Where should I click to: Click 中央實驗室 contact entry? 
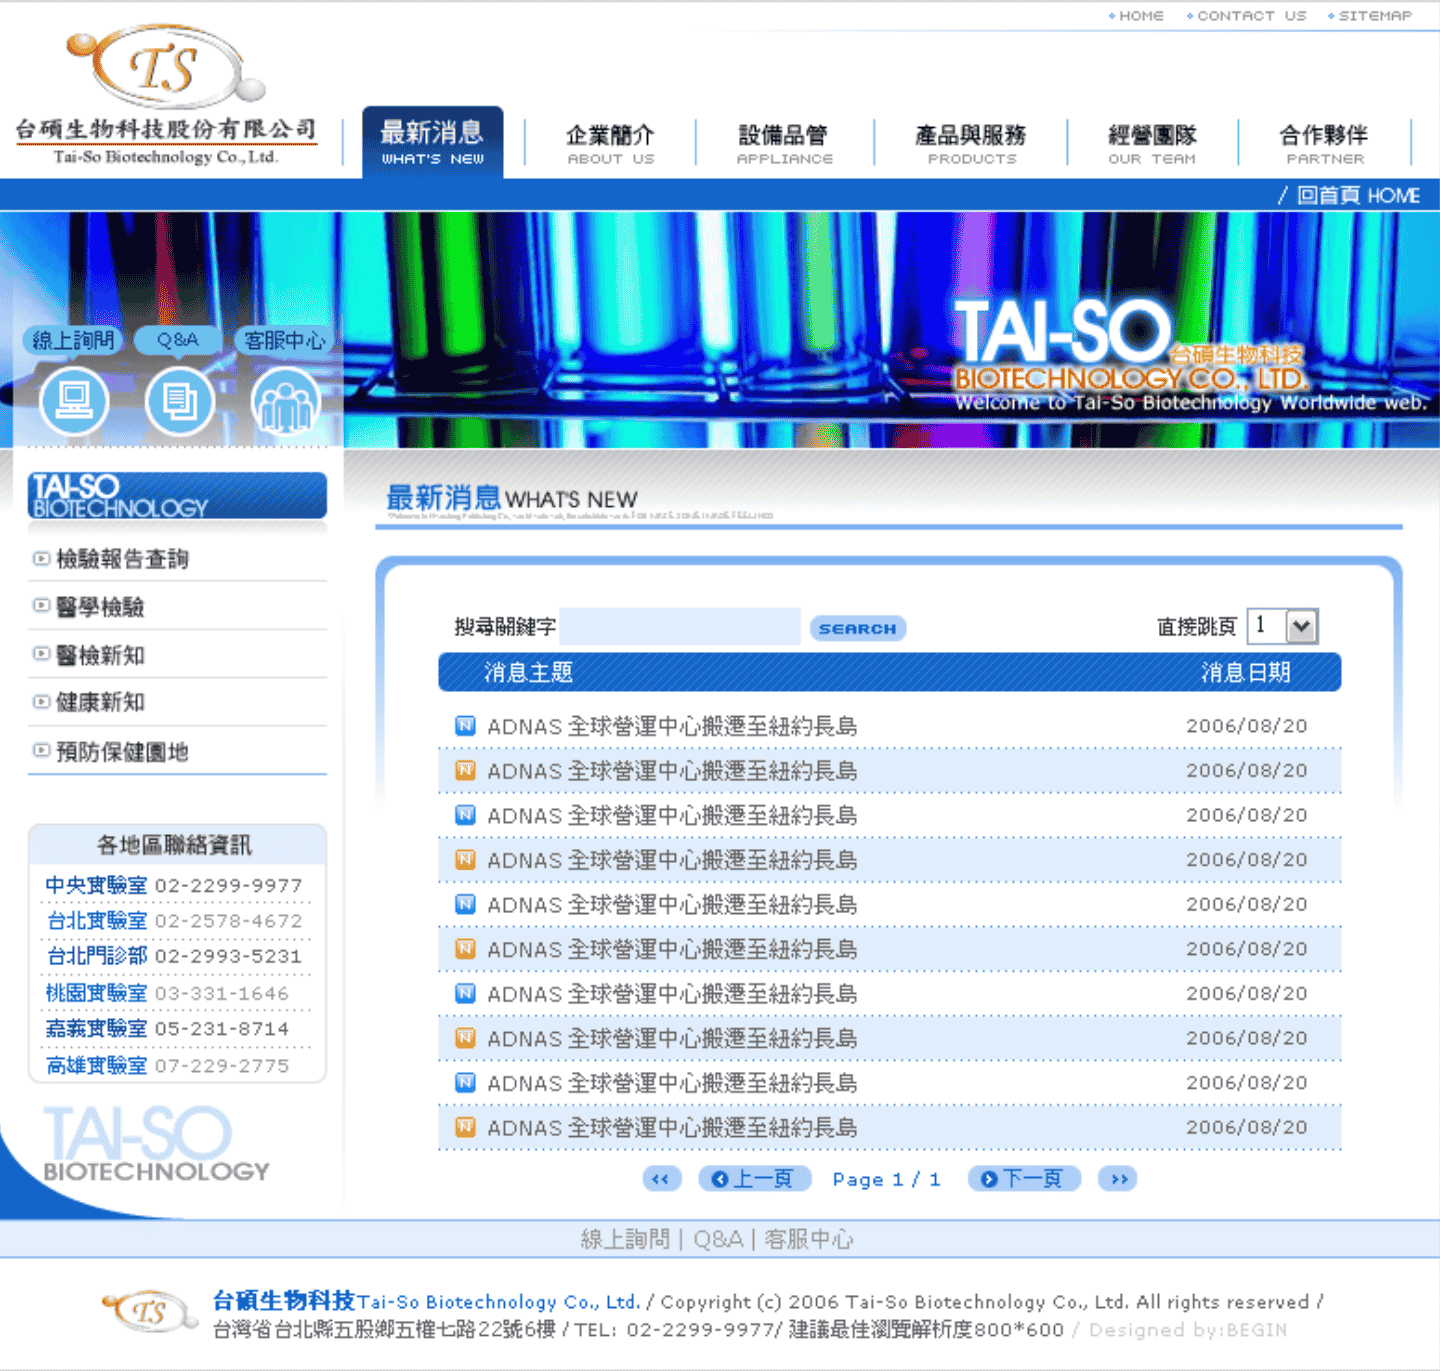(174, 885)
